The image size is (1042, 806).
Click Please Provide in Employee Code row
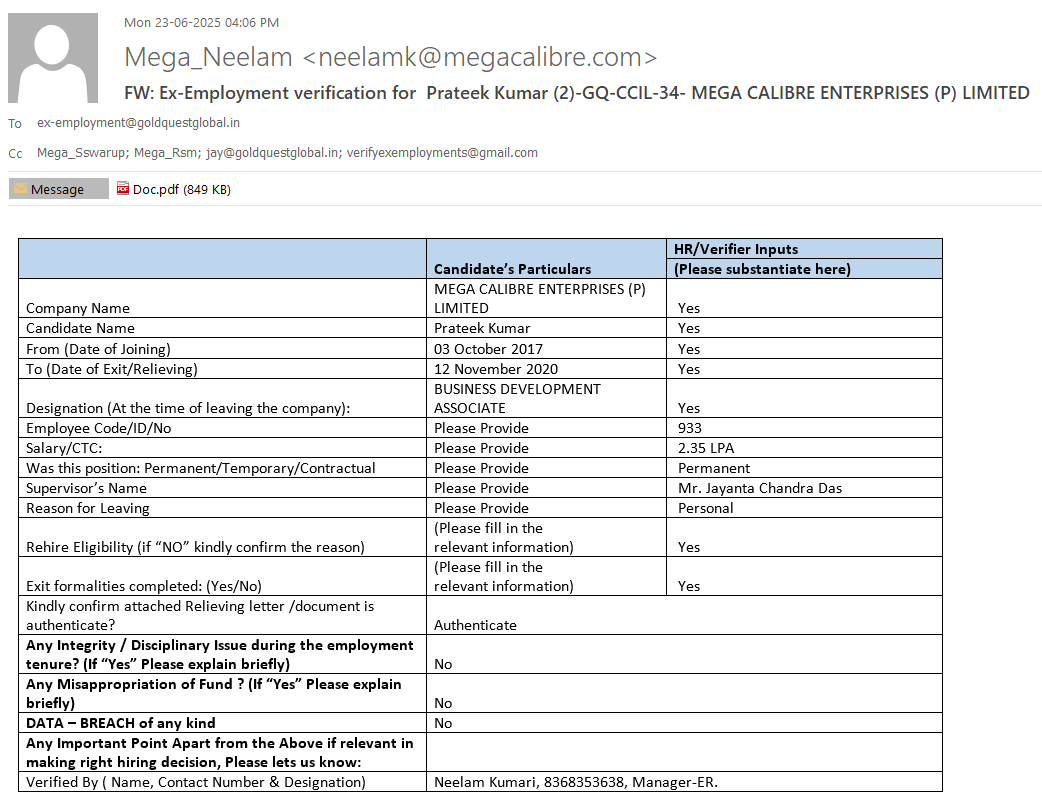[481, 428]
